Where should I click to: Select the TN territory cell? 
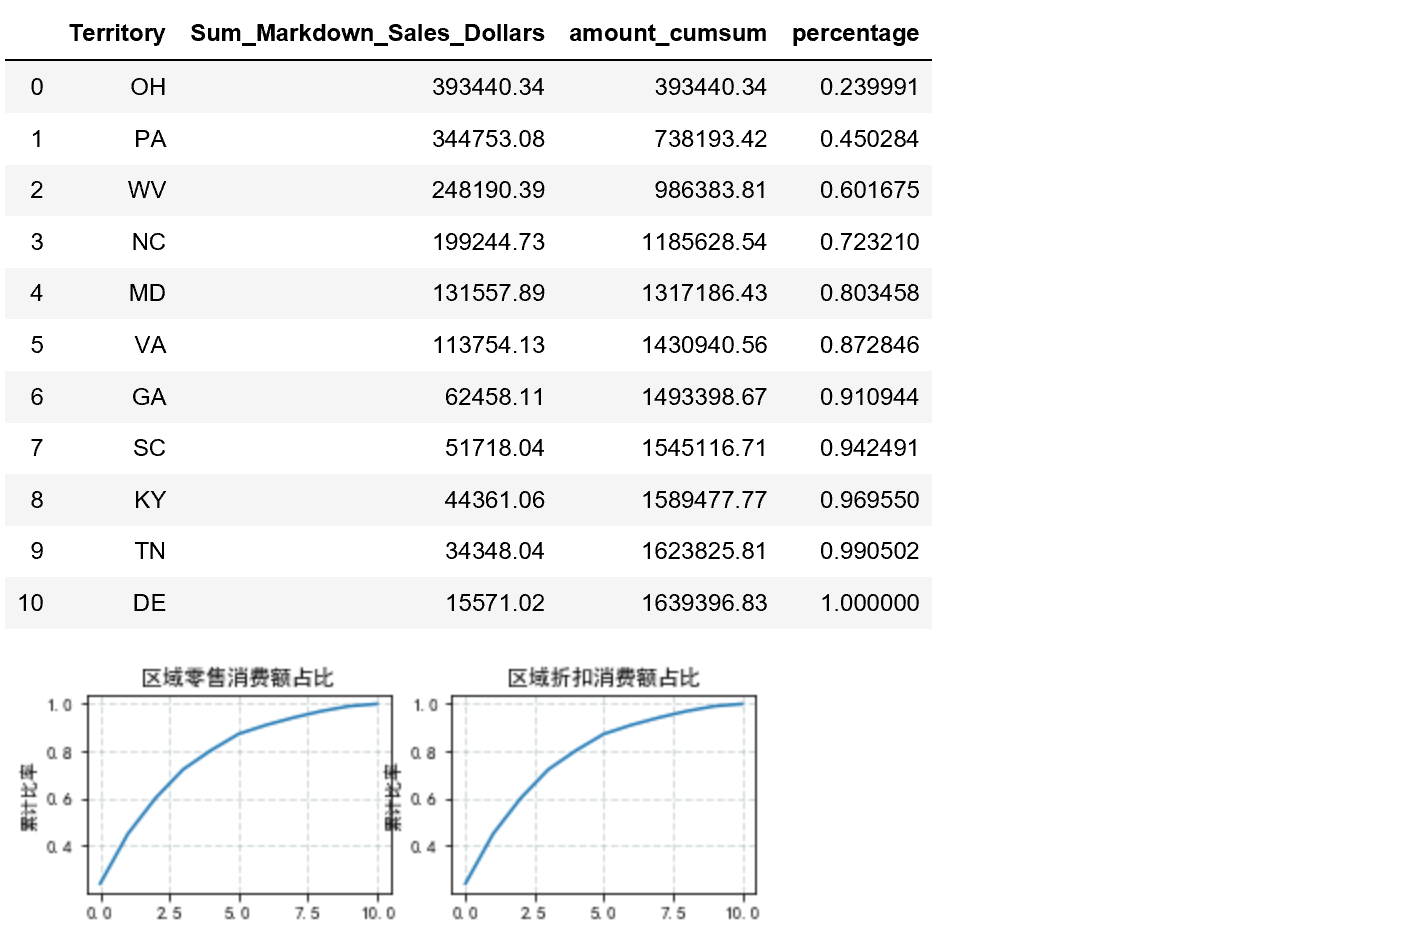tap(150, 551)
